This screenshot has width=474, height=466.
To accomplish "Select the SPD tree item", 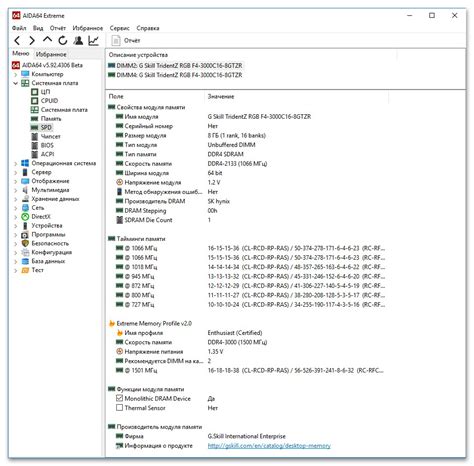I will coord(41,127).
